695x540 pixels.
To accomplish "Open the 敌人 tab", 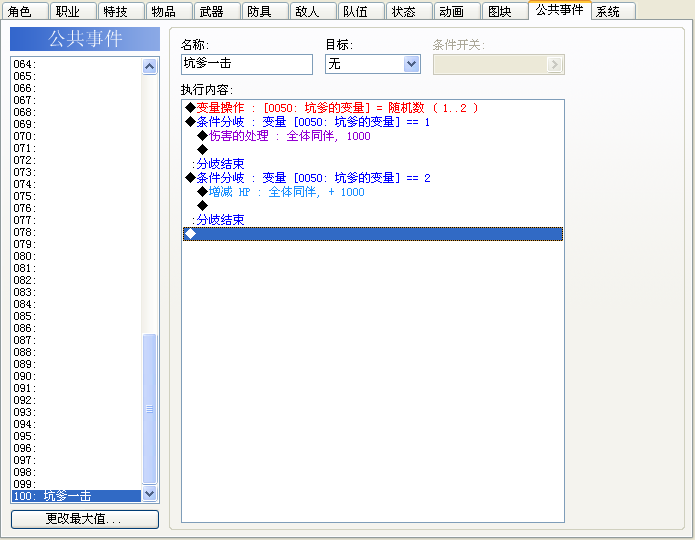I will point(312,11).
